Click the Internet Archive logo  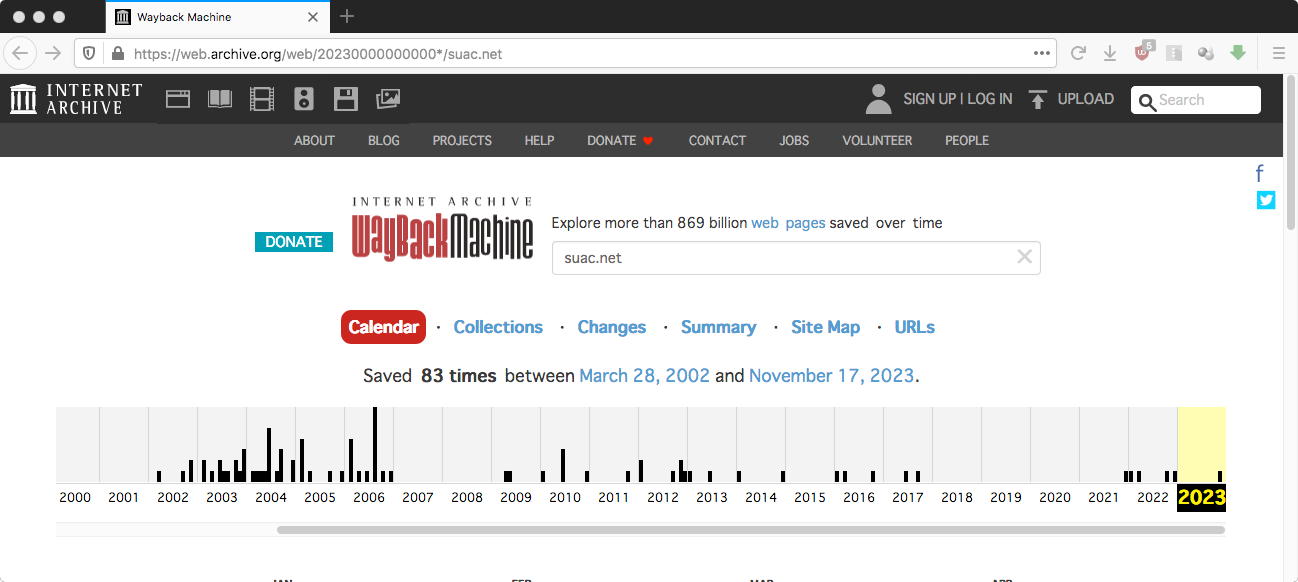76,99
